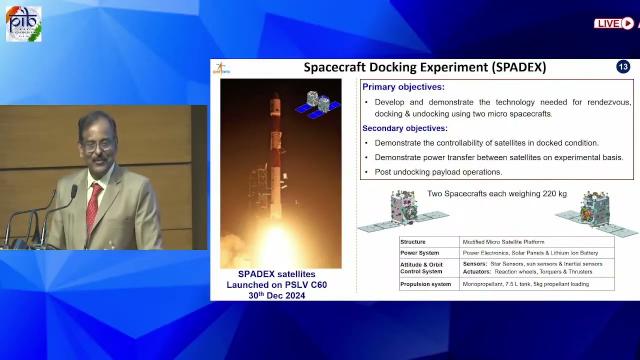Click the PSLV rocket launch photo

[x=281, y=173]
